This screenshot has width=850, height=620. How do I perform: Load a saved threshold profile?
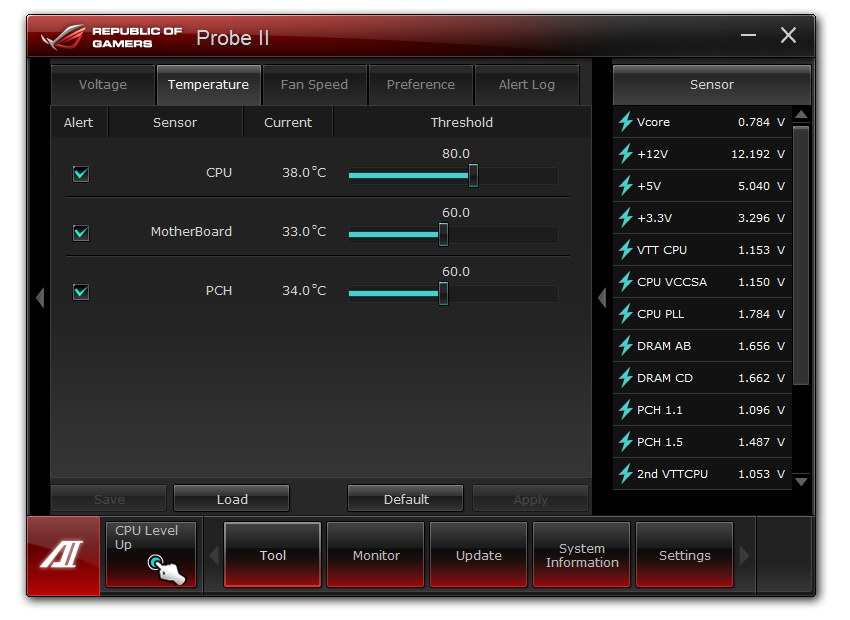point(231,499)
